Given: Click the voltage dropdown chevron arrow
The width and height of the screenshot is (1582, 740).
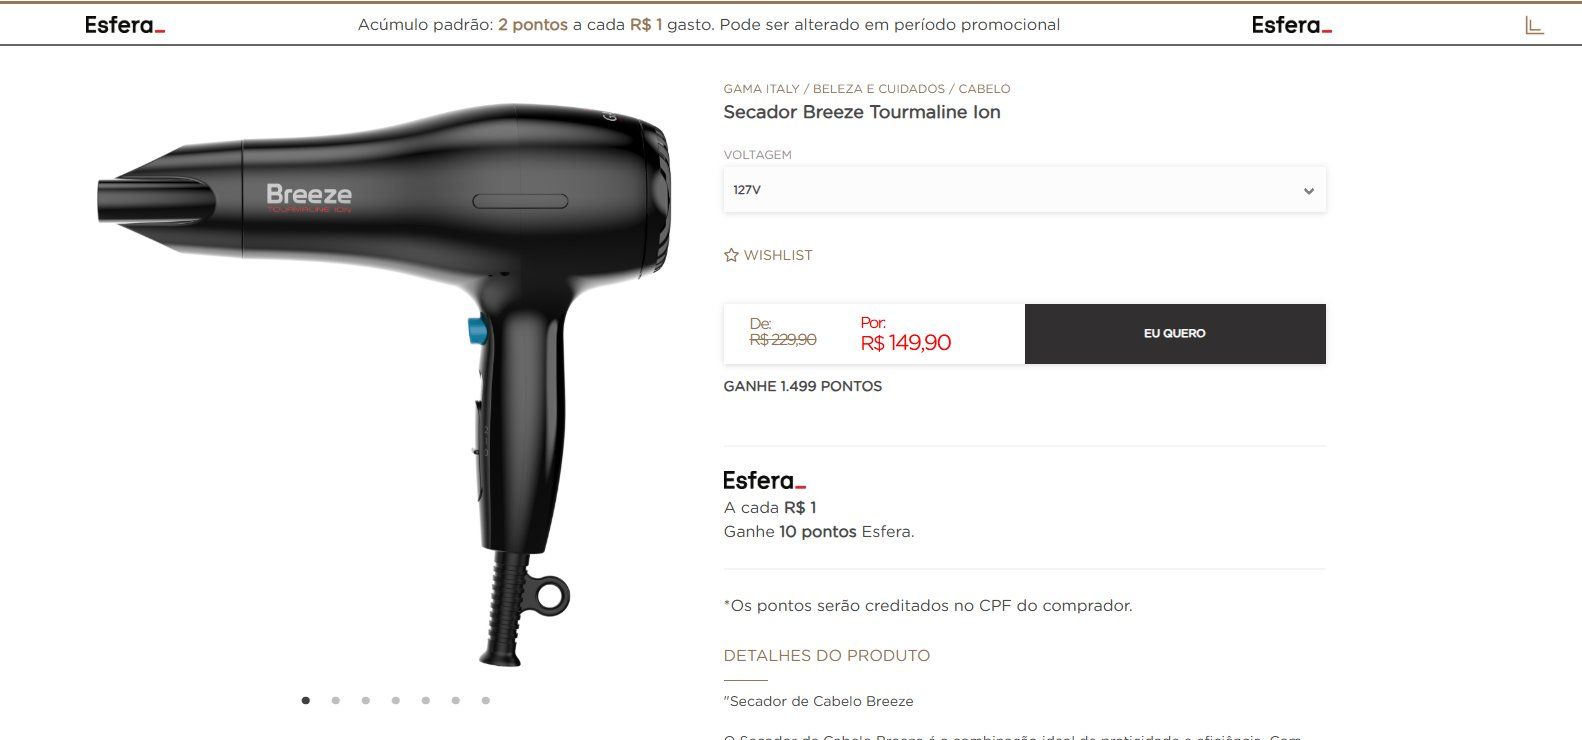Looking at the screenshot, I should (x=1308, y=191).
